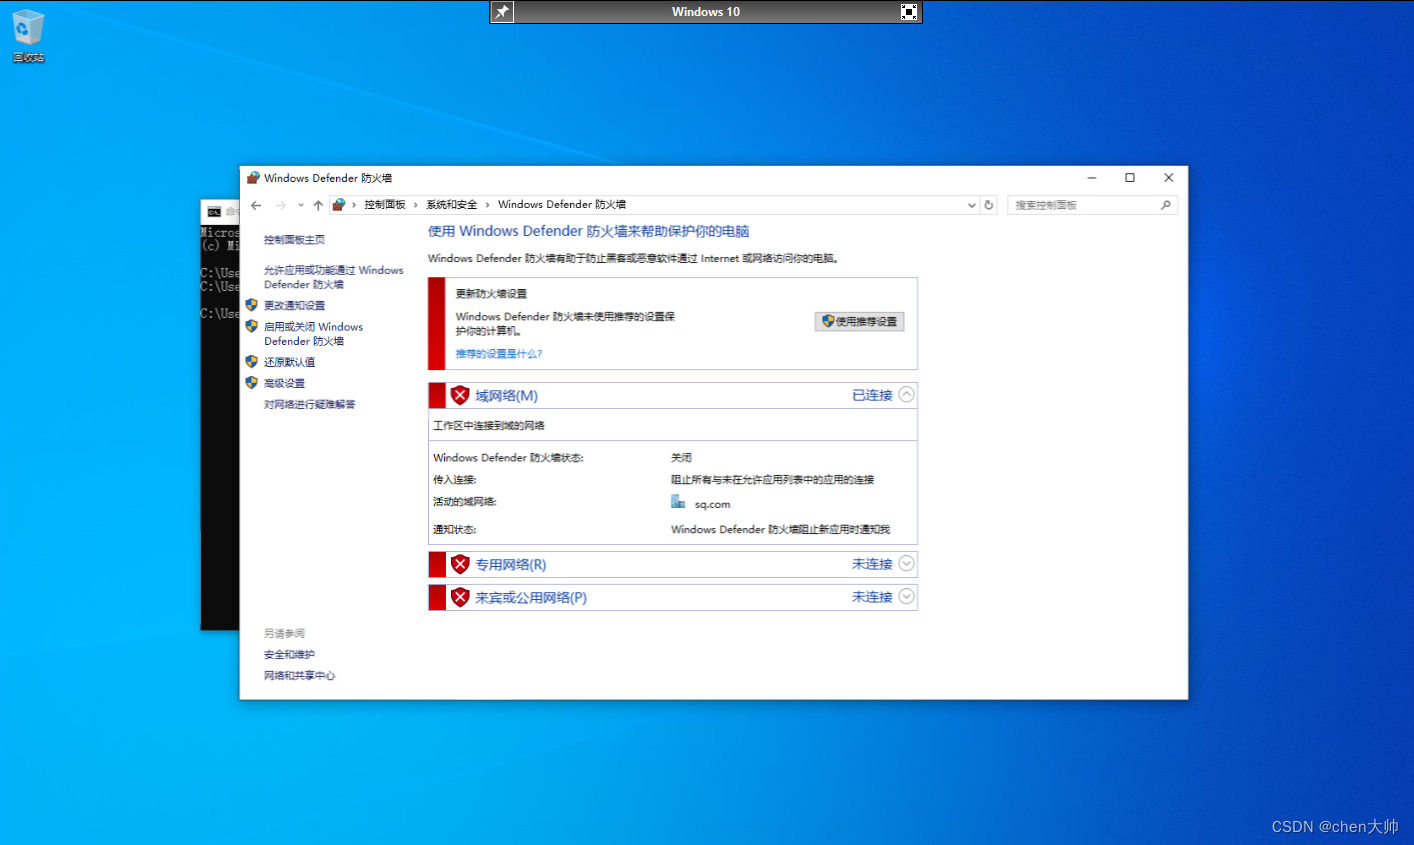
Task: Click shield icon beside 更改通知设置
Action: (252, 305)
